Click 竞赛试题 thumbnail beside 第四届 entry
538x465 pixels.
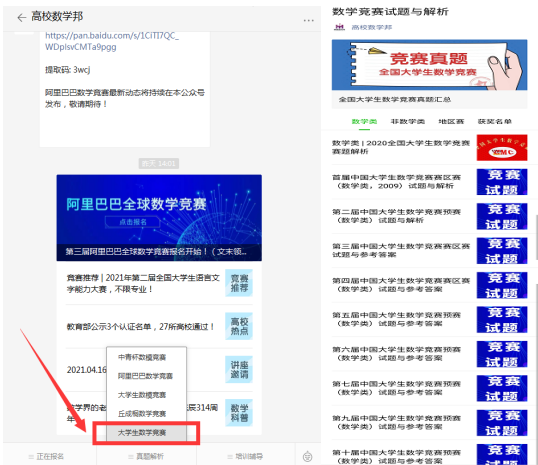[502, 285]
